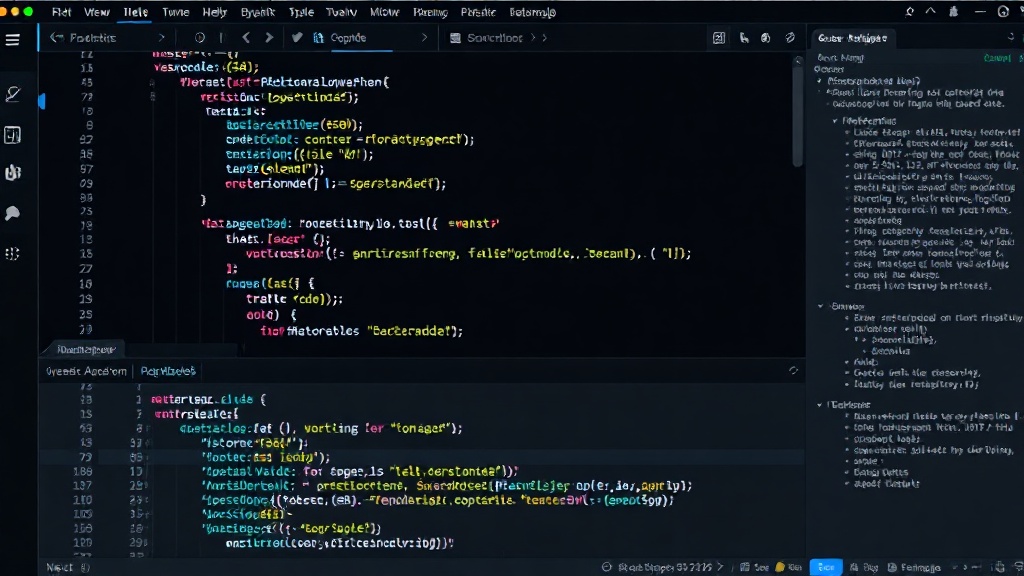1024x576 pixels.
Task: Click the second chevron after the third tab
Action: pos(545,38)
